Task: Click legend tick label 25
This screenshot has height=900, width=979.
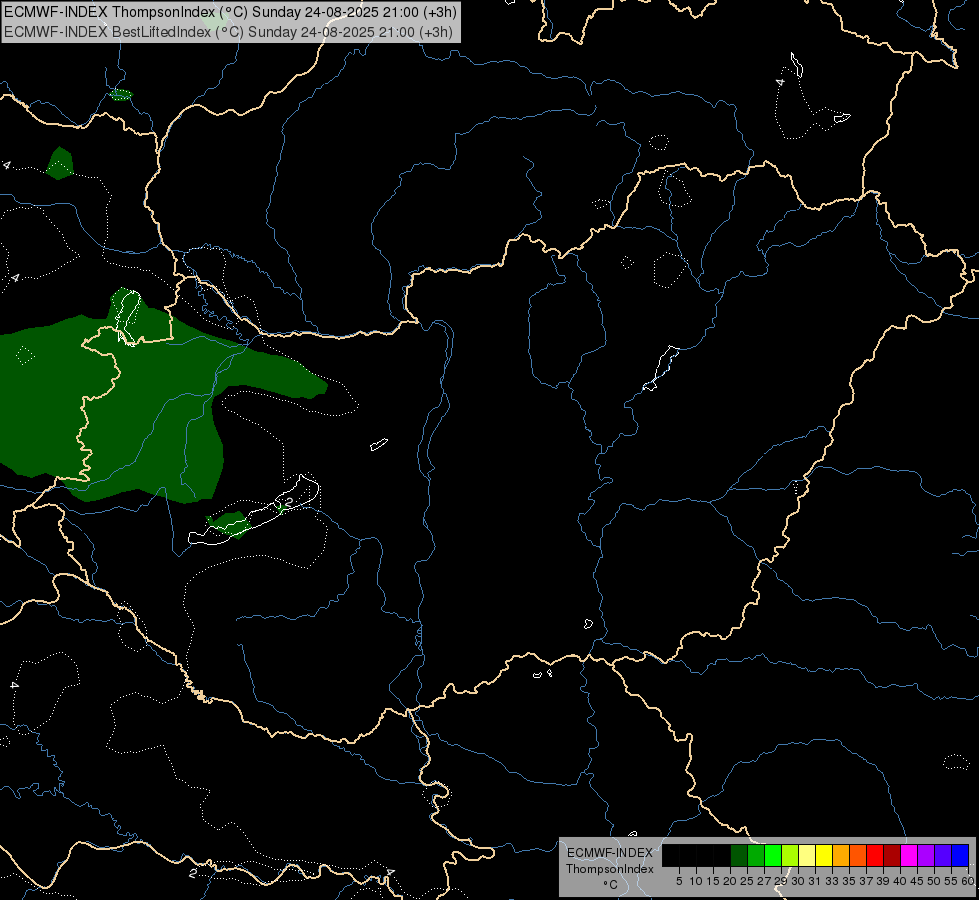Action: (x=747, y=881)
